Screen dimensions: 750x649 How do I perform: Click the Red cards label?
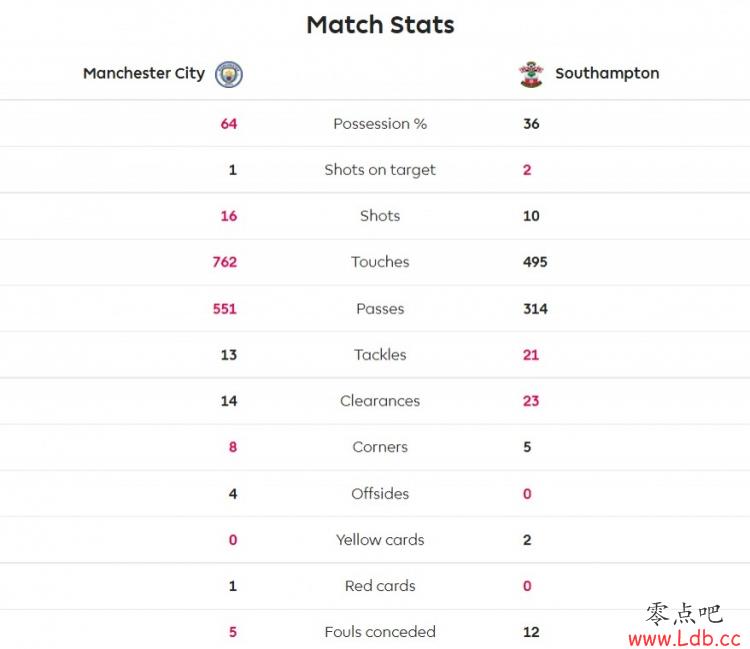[x=380, y=586]
